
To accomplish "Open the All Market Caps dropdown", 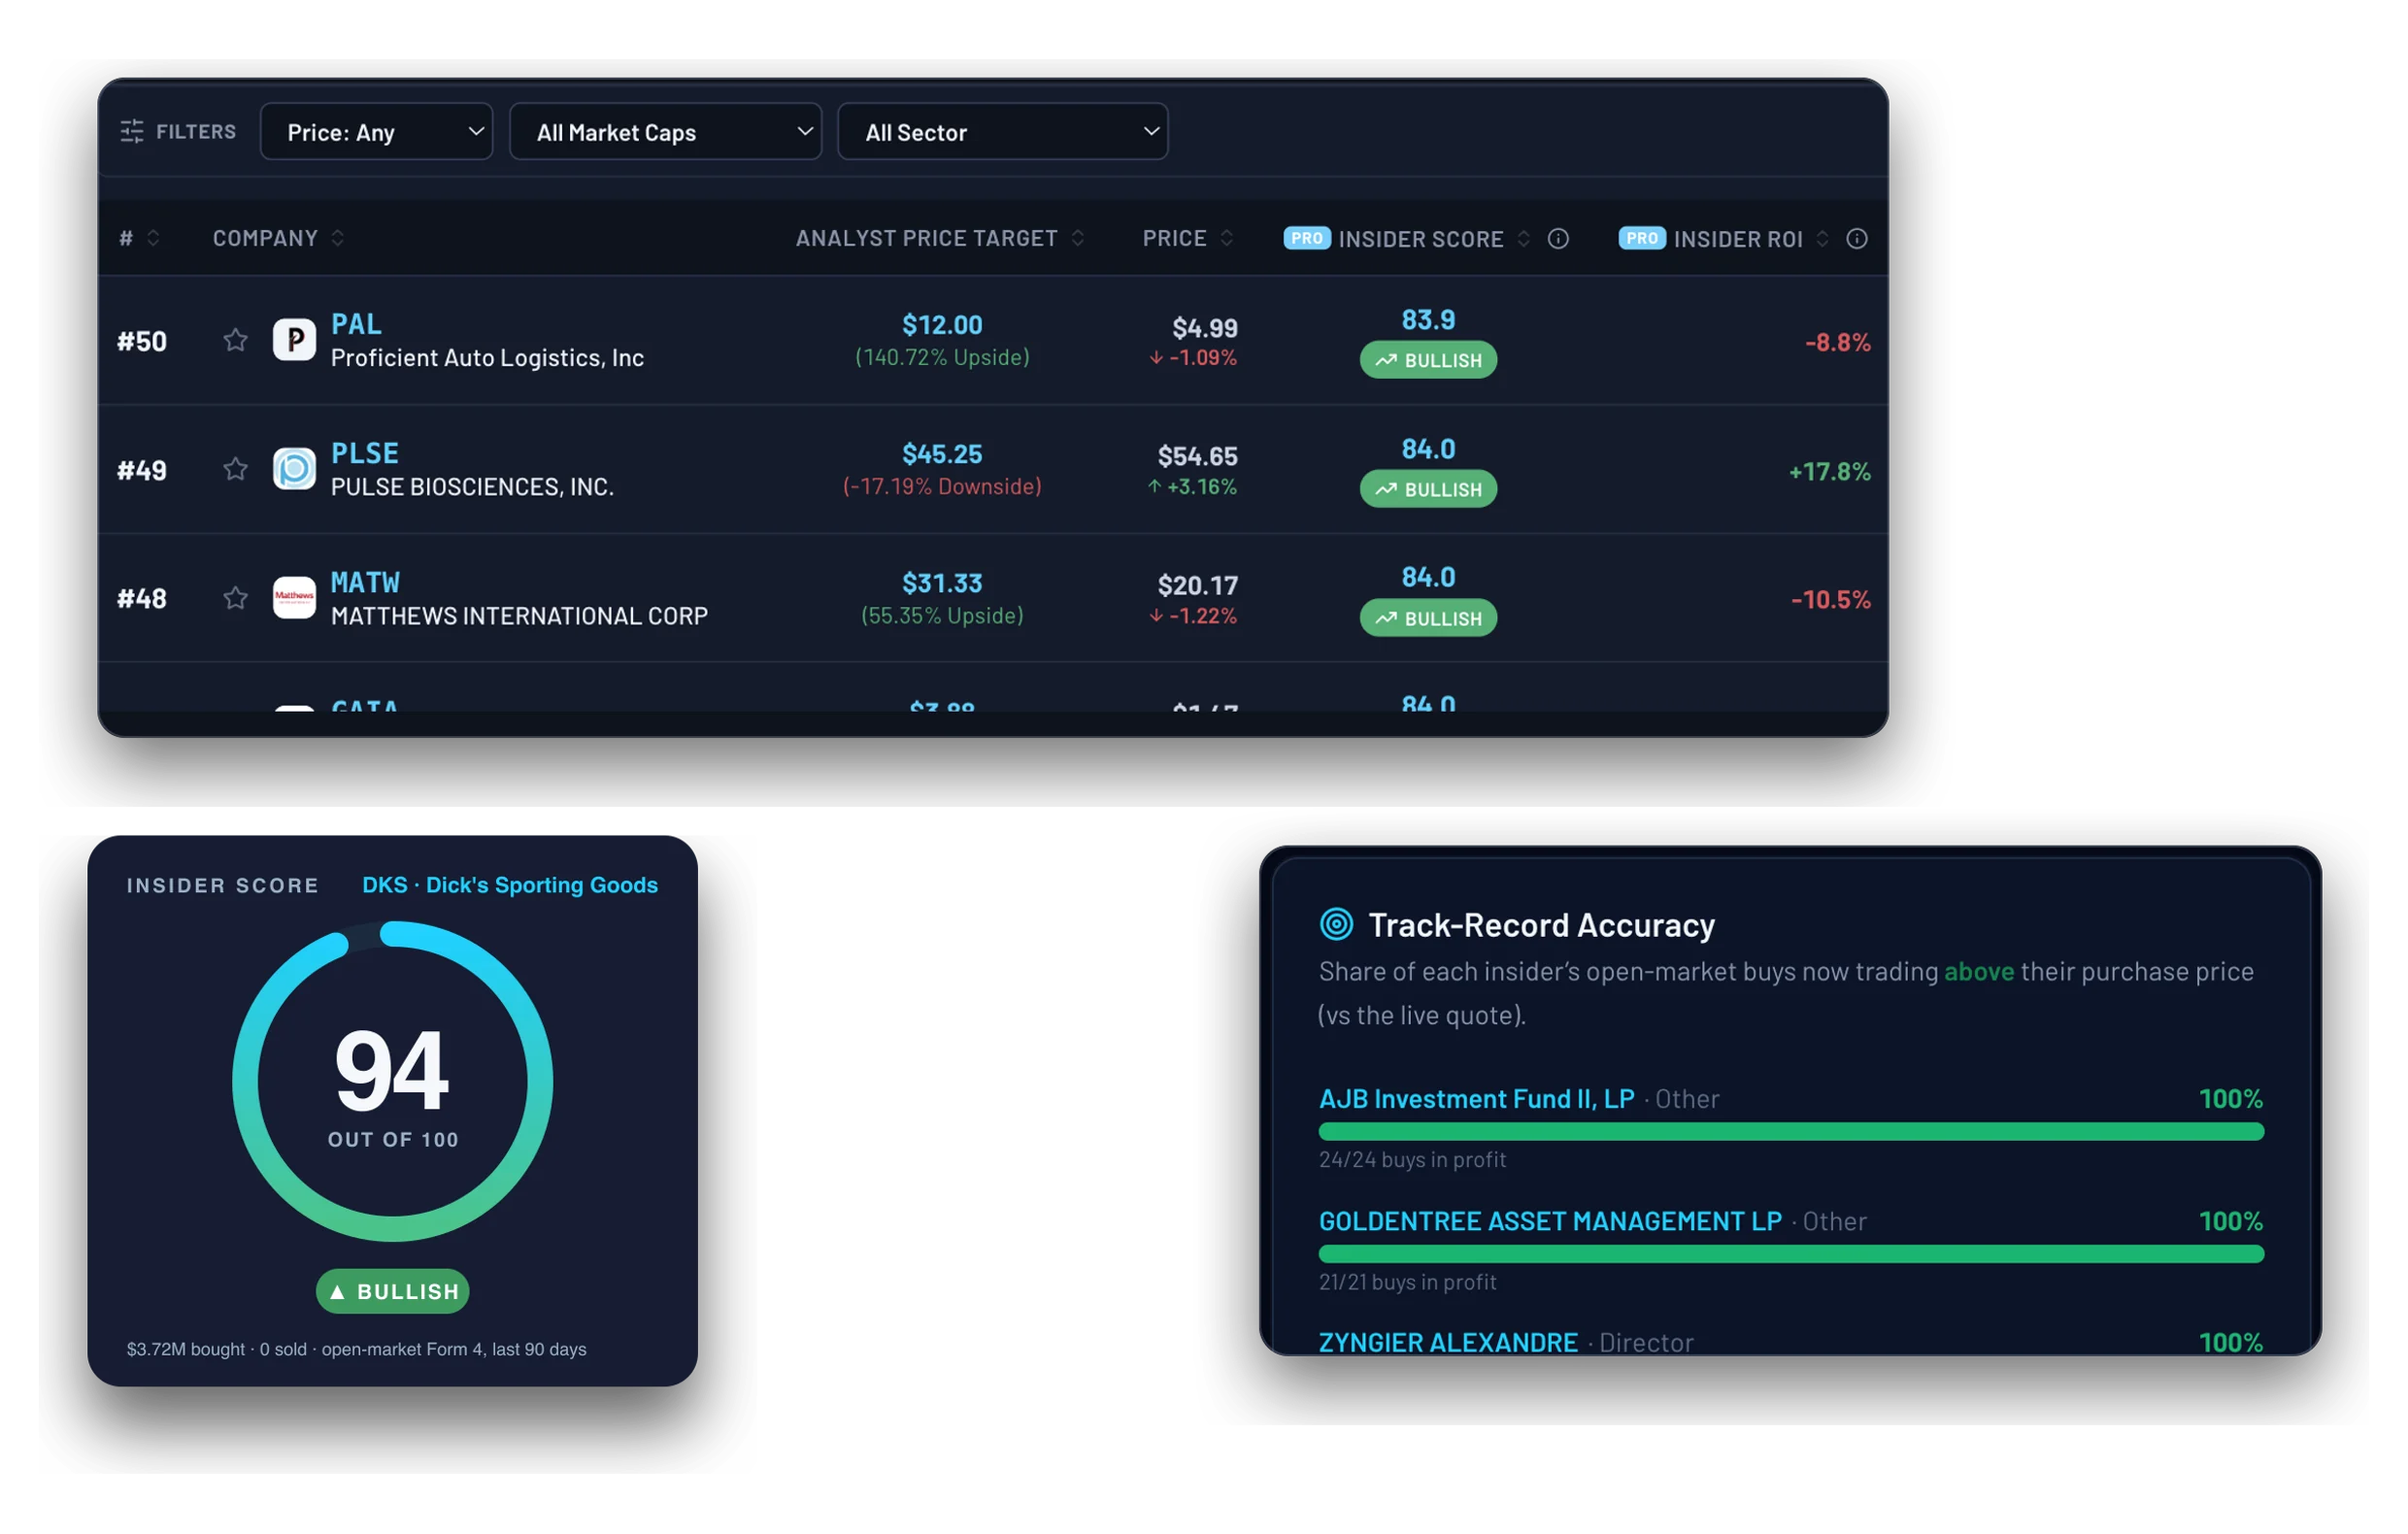I will (x=666, y=132).
